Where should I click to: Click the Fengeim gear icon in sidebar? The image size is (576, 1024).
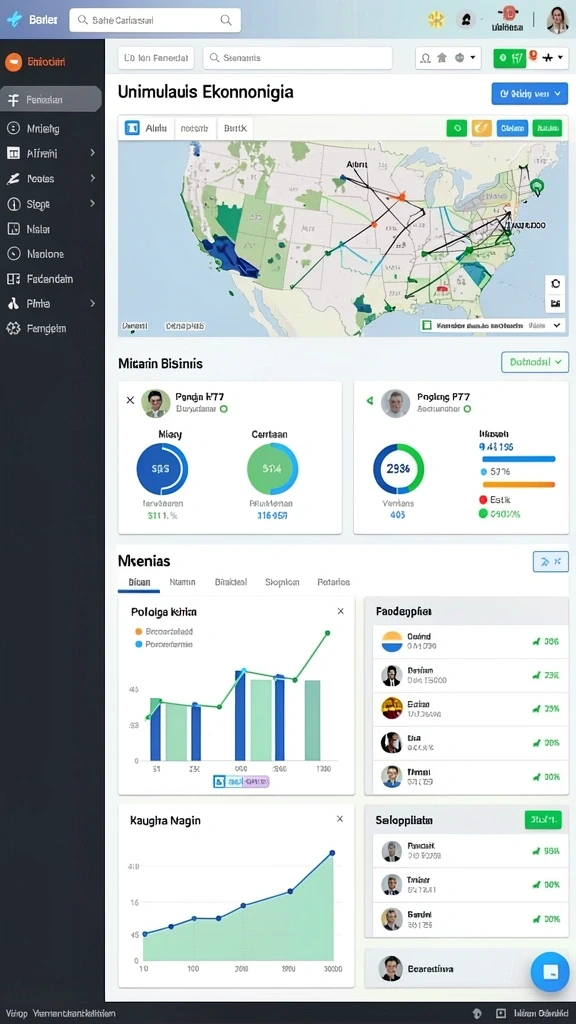13,328
